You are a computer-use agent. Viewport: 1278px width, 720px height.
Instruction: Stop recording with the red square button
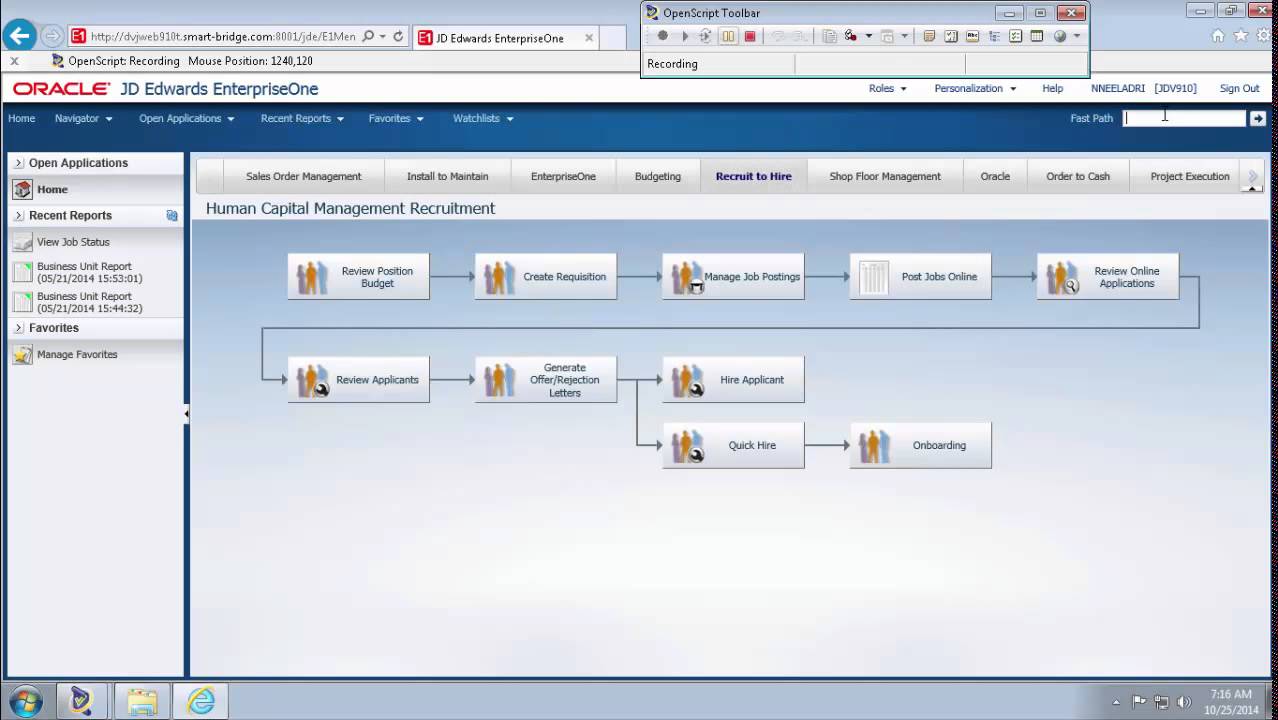pos(750,36)
